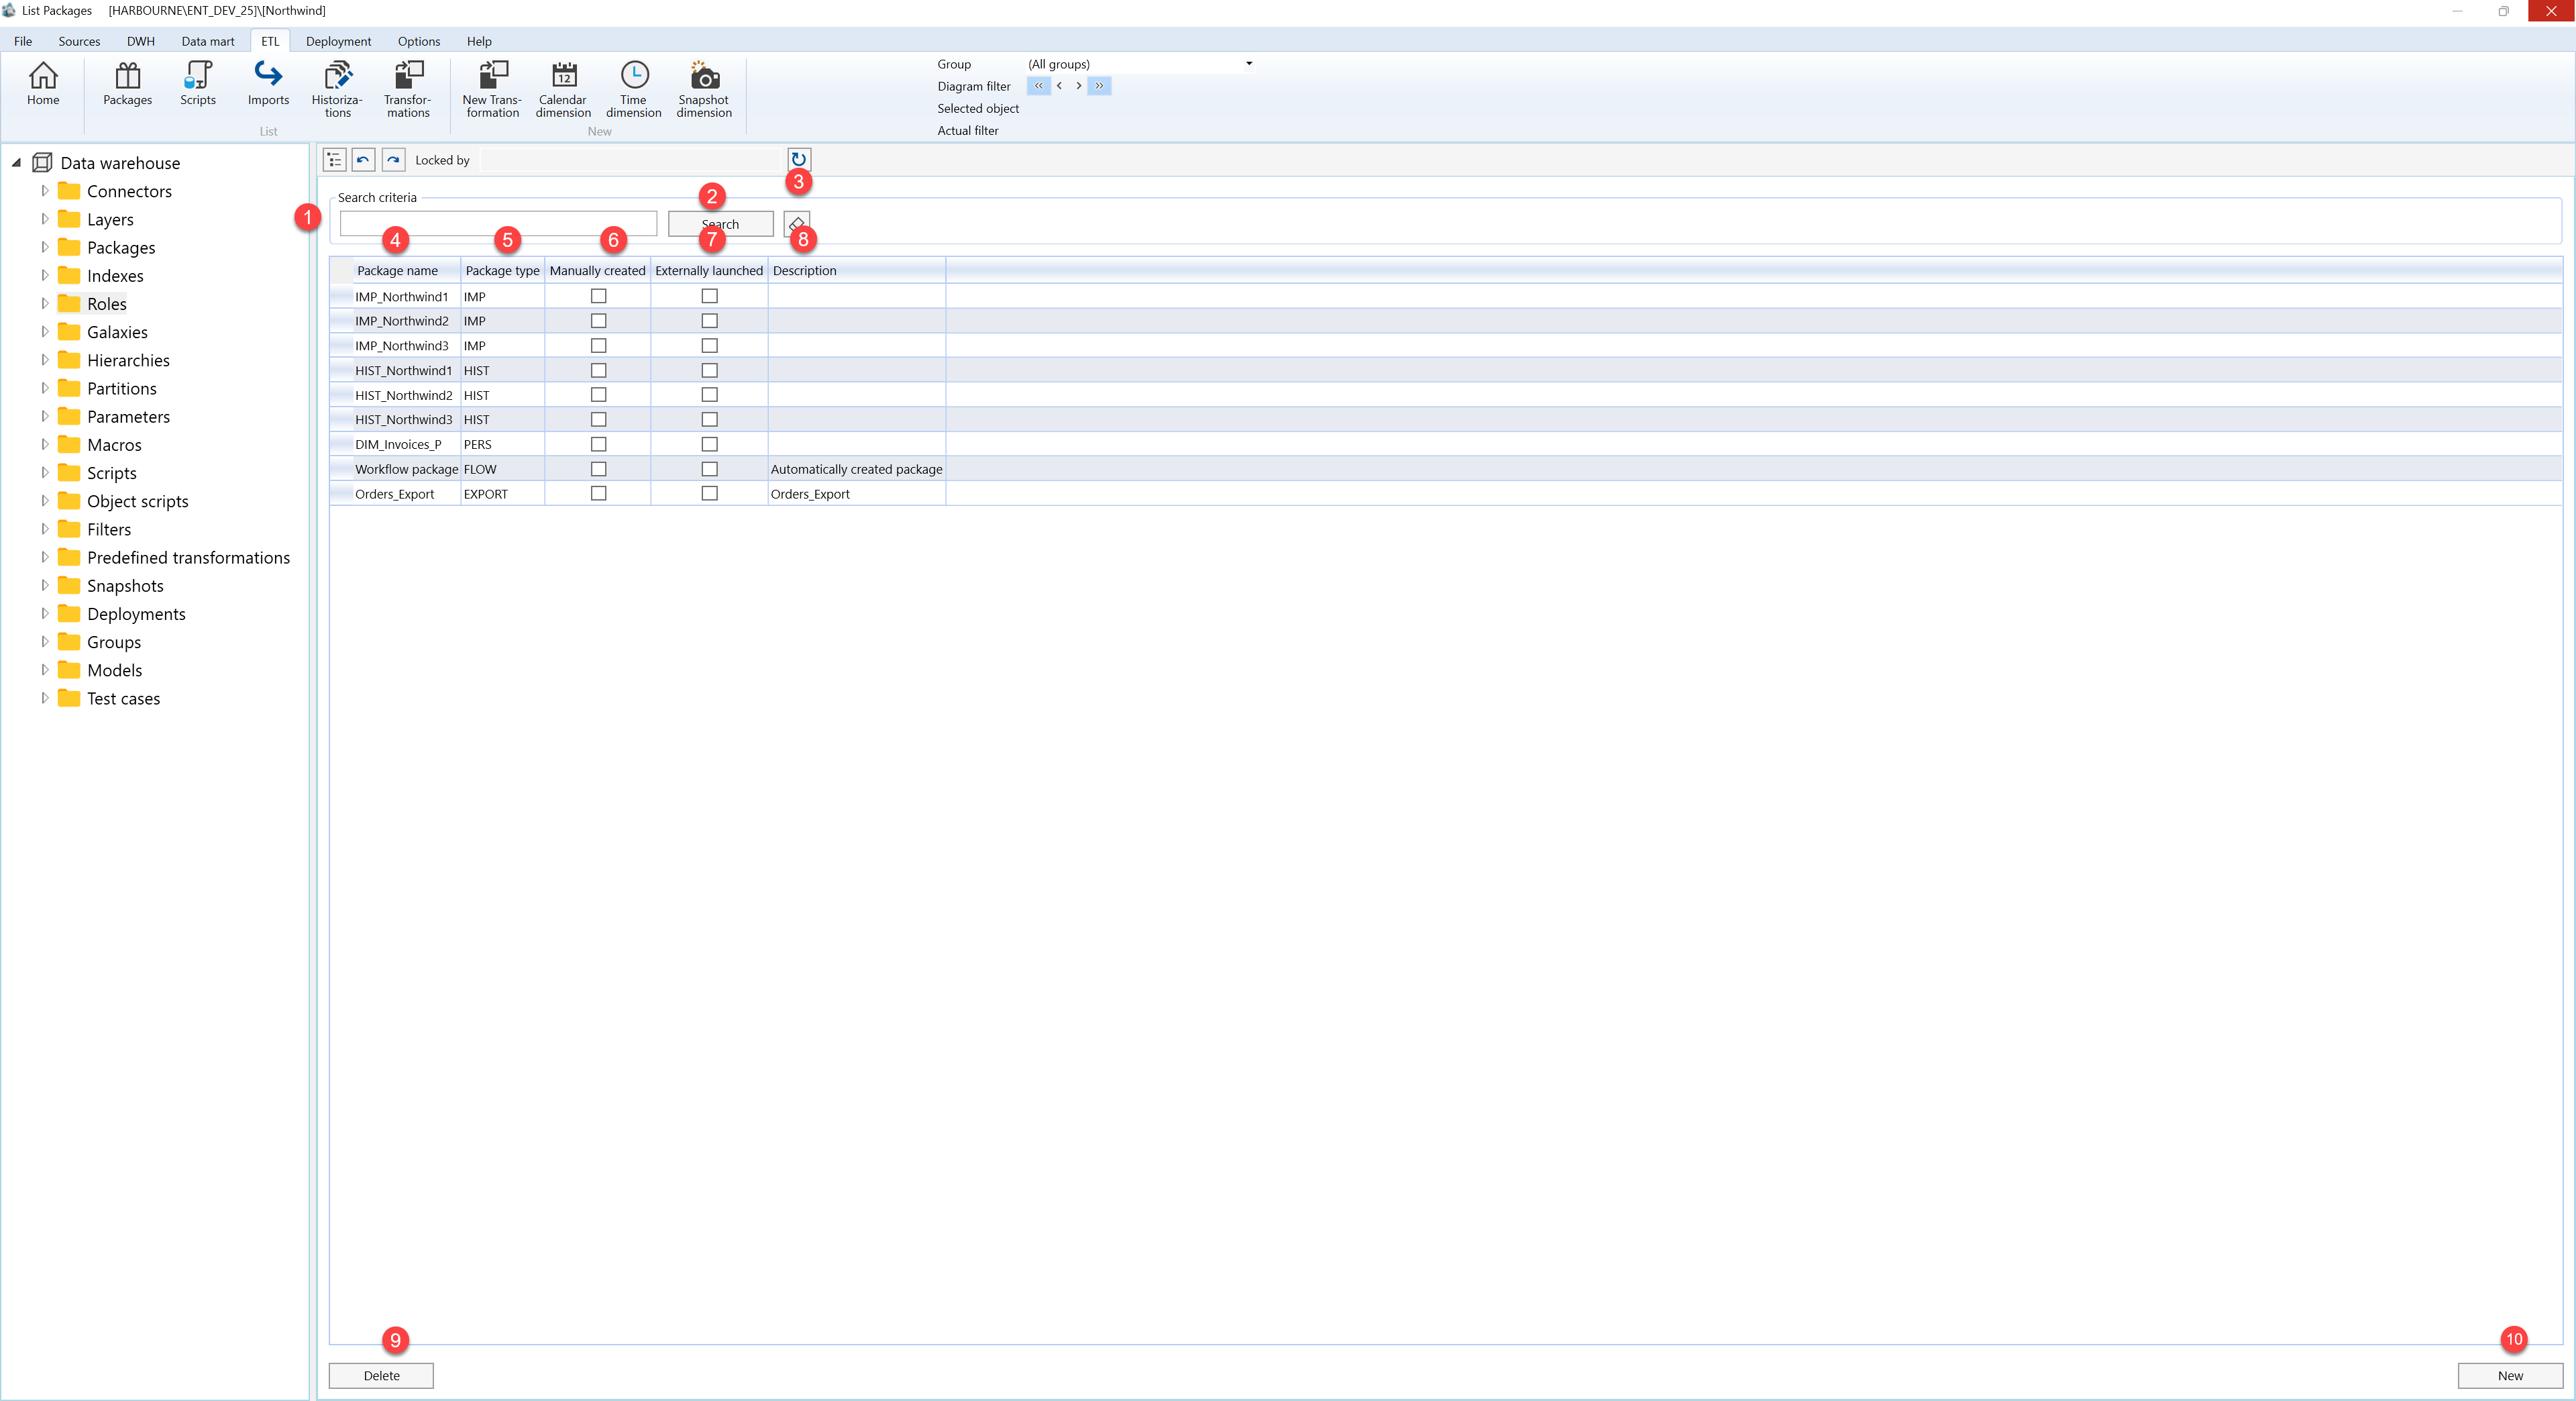Screen dimensions: 2576x1401
Task: Toggle Manually created for IMP_Northwind3
Action: pos(598,345)
